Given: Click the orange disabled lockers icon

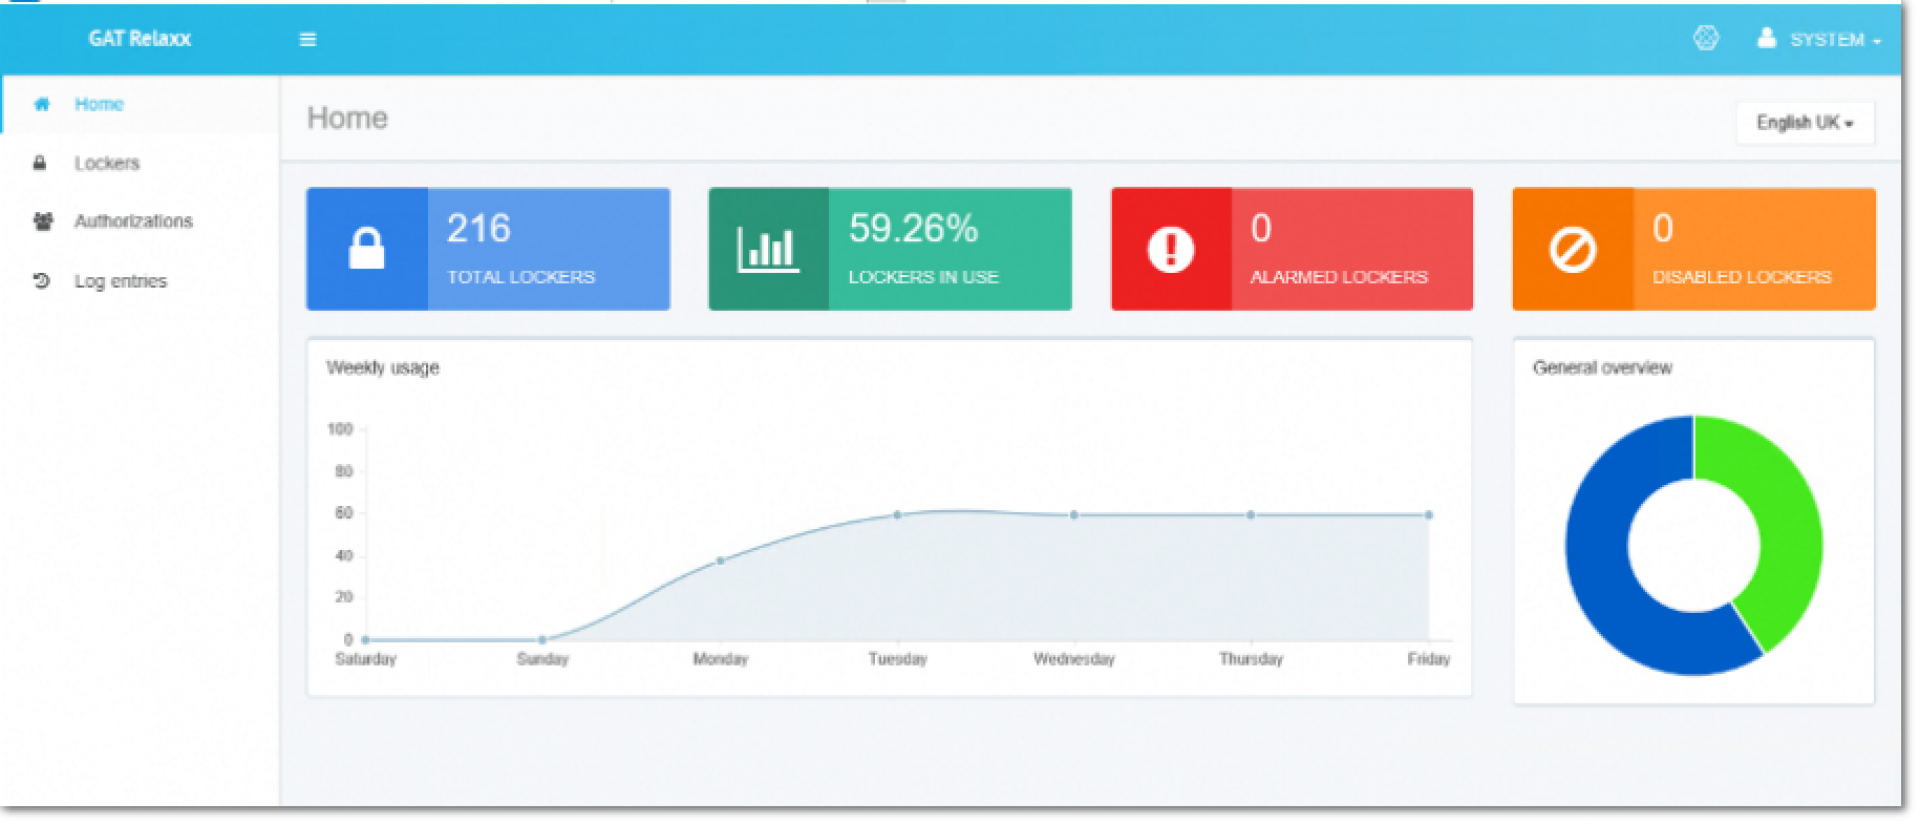Looking at the screenshot, I should [x=1572, y=249].
